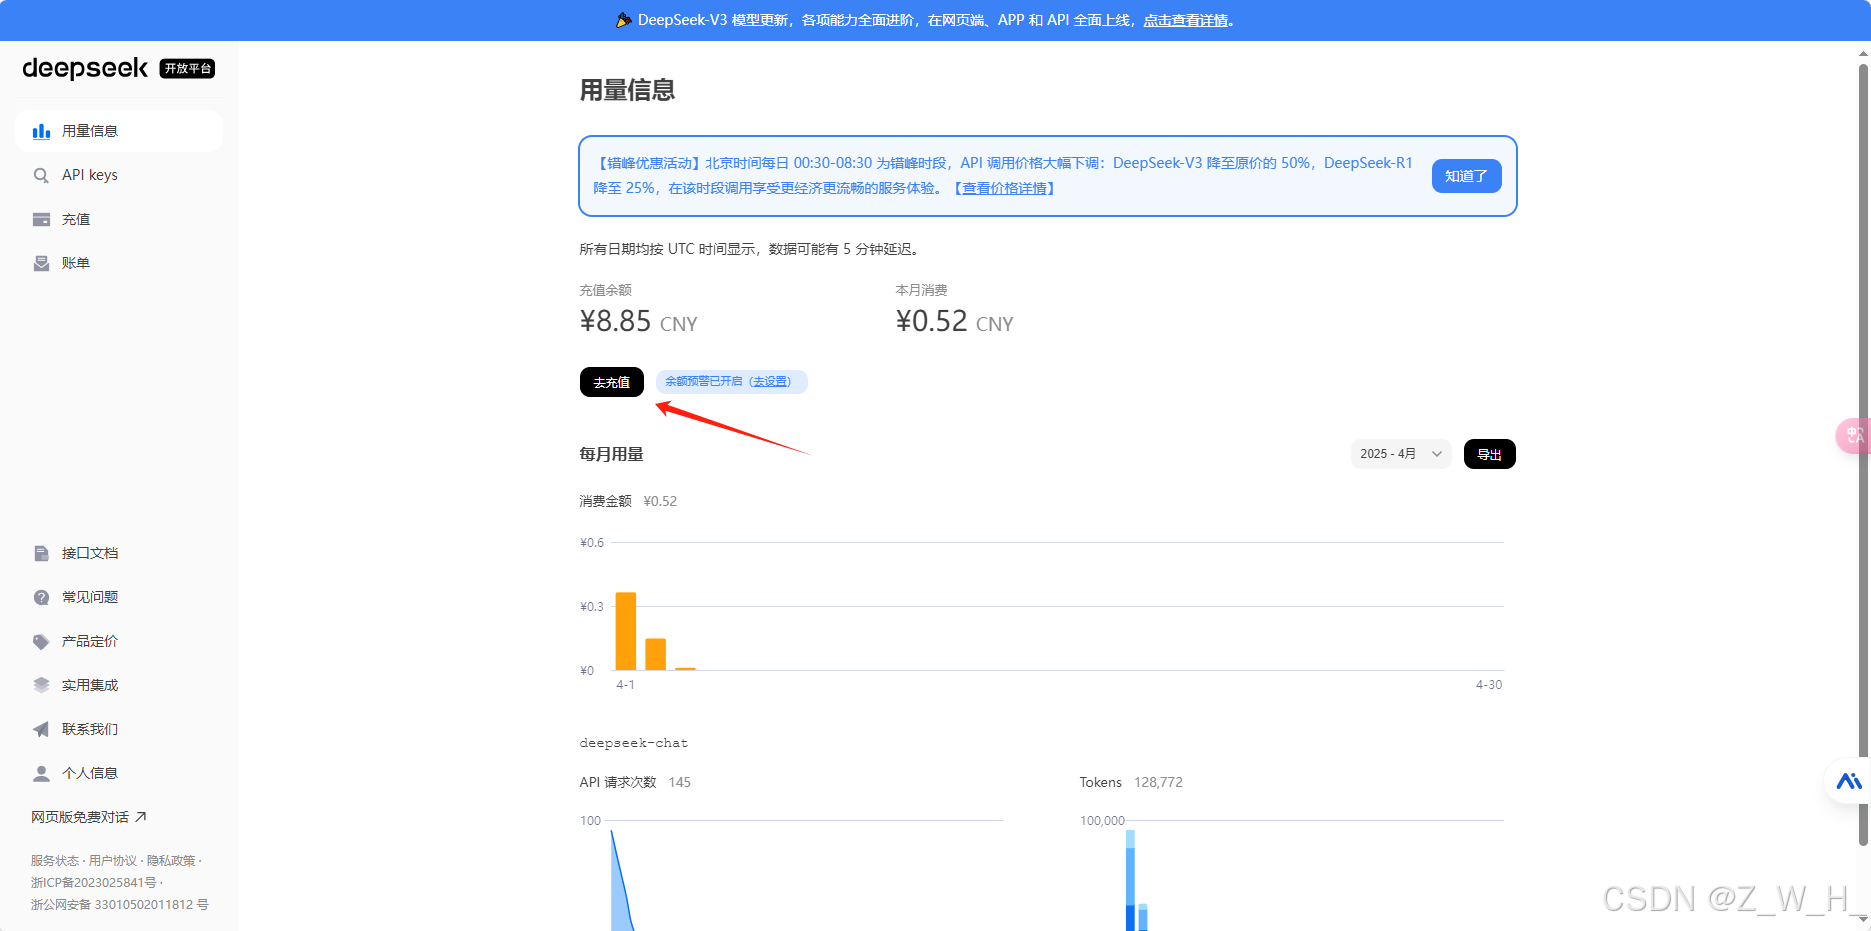Click the external link arrow after 网页版免费对话

pos(141,817)
